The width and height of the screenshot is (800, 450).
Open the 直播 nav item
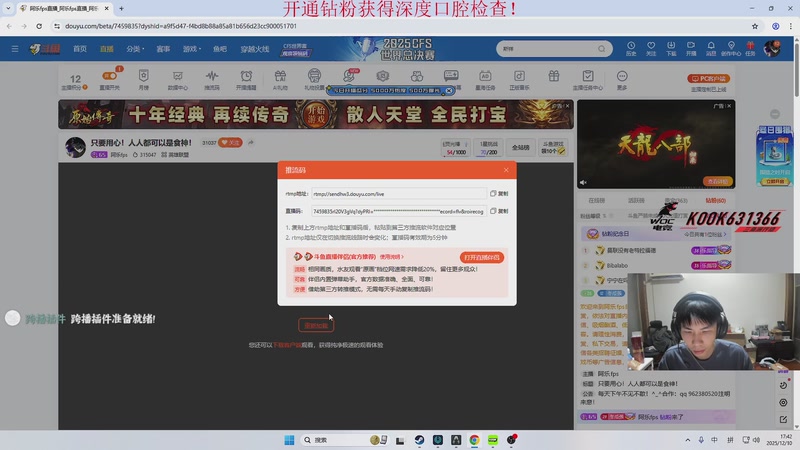coord(107,49)
